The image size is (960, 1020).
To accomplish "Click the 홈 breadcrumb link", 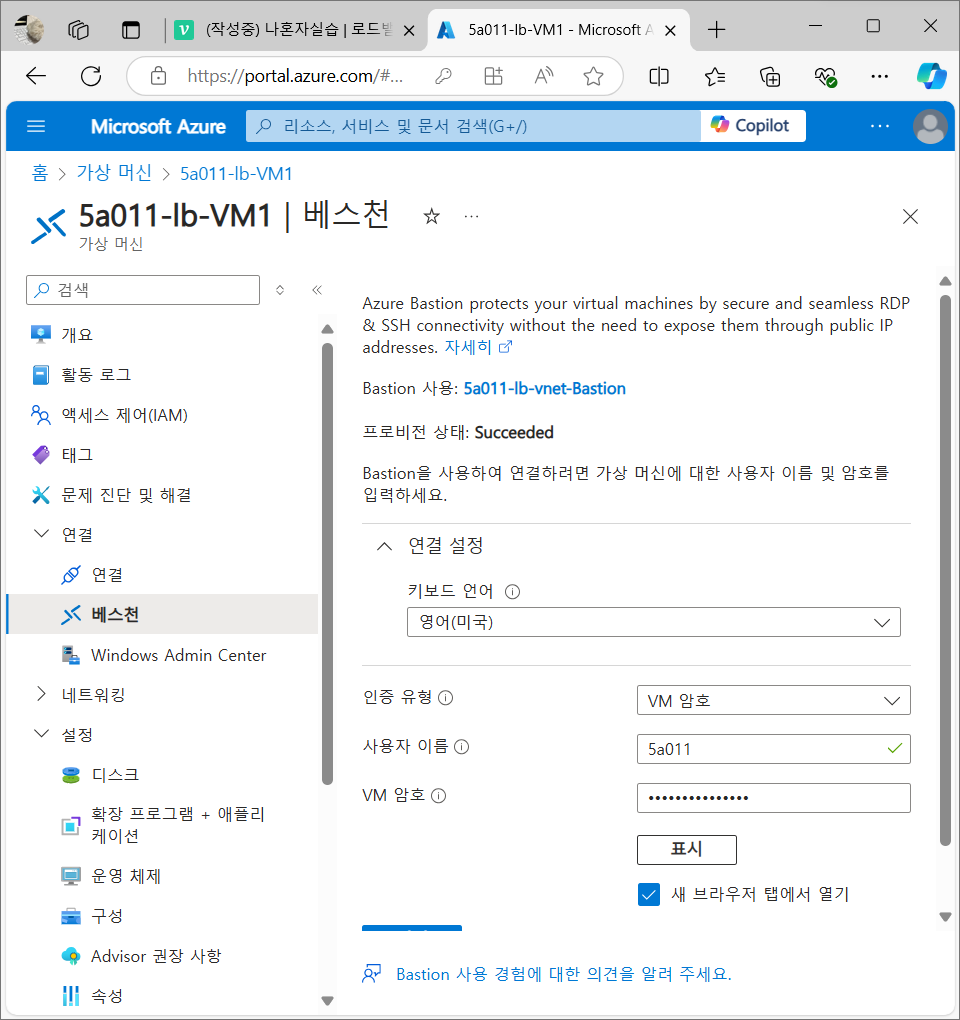I will point(40,173).
